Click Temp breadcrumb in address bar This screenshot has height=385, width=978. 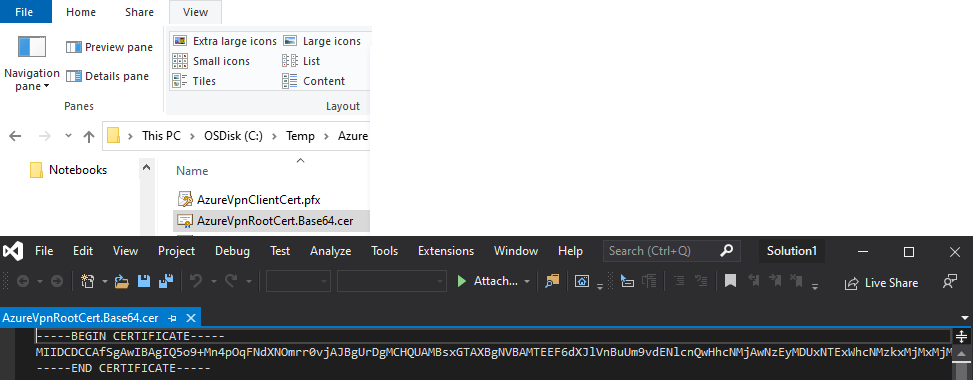(300, 136)
